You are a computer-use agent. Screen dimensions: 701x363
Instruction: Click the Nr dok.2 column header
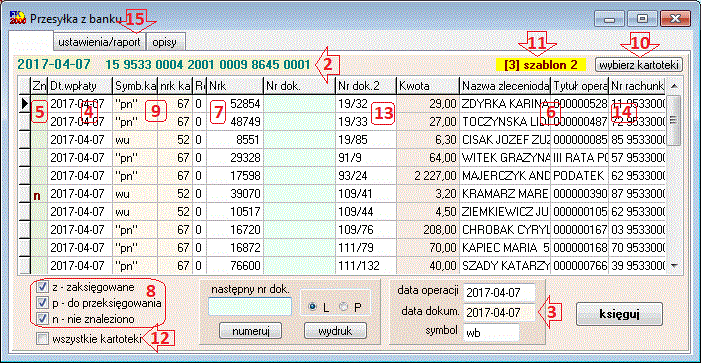click(x=366, y=85)
